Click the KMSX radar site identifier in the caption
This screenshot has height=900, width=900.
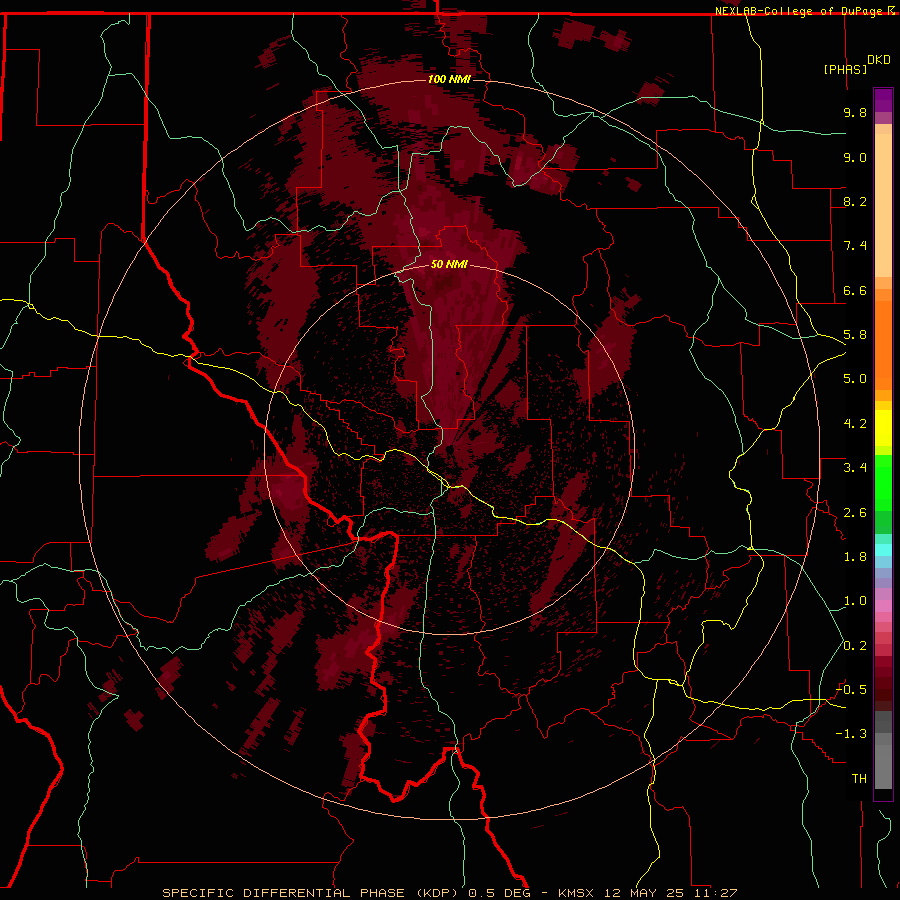click(576, 893)
